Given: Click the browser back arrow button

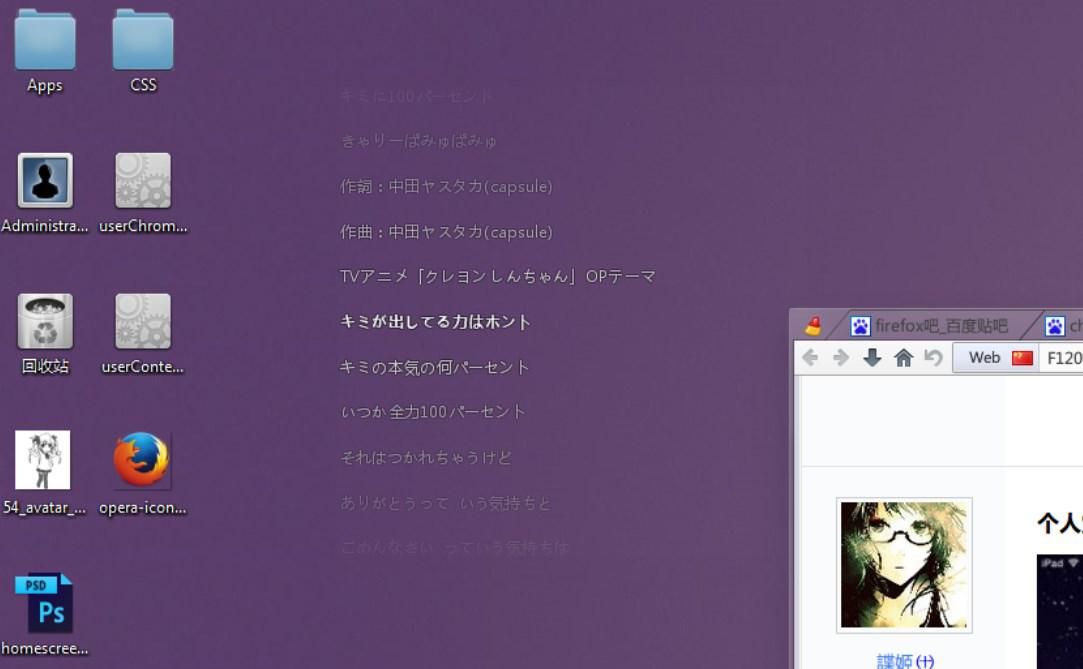Looking at the screenshot, I should click(x=810, y=358).
